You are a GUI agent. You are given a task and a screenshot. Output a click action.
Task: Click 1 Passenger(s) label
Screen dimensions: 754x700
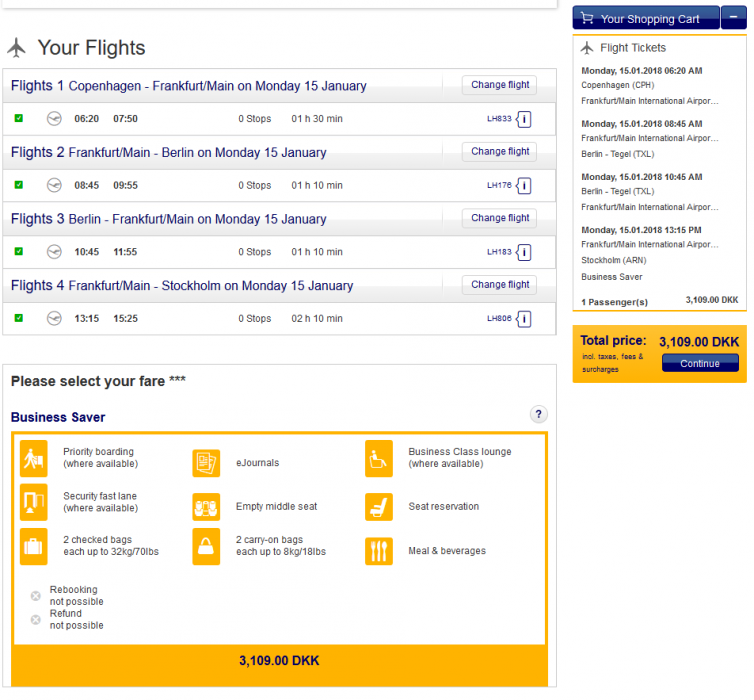tap(614, 302)
